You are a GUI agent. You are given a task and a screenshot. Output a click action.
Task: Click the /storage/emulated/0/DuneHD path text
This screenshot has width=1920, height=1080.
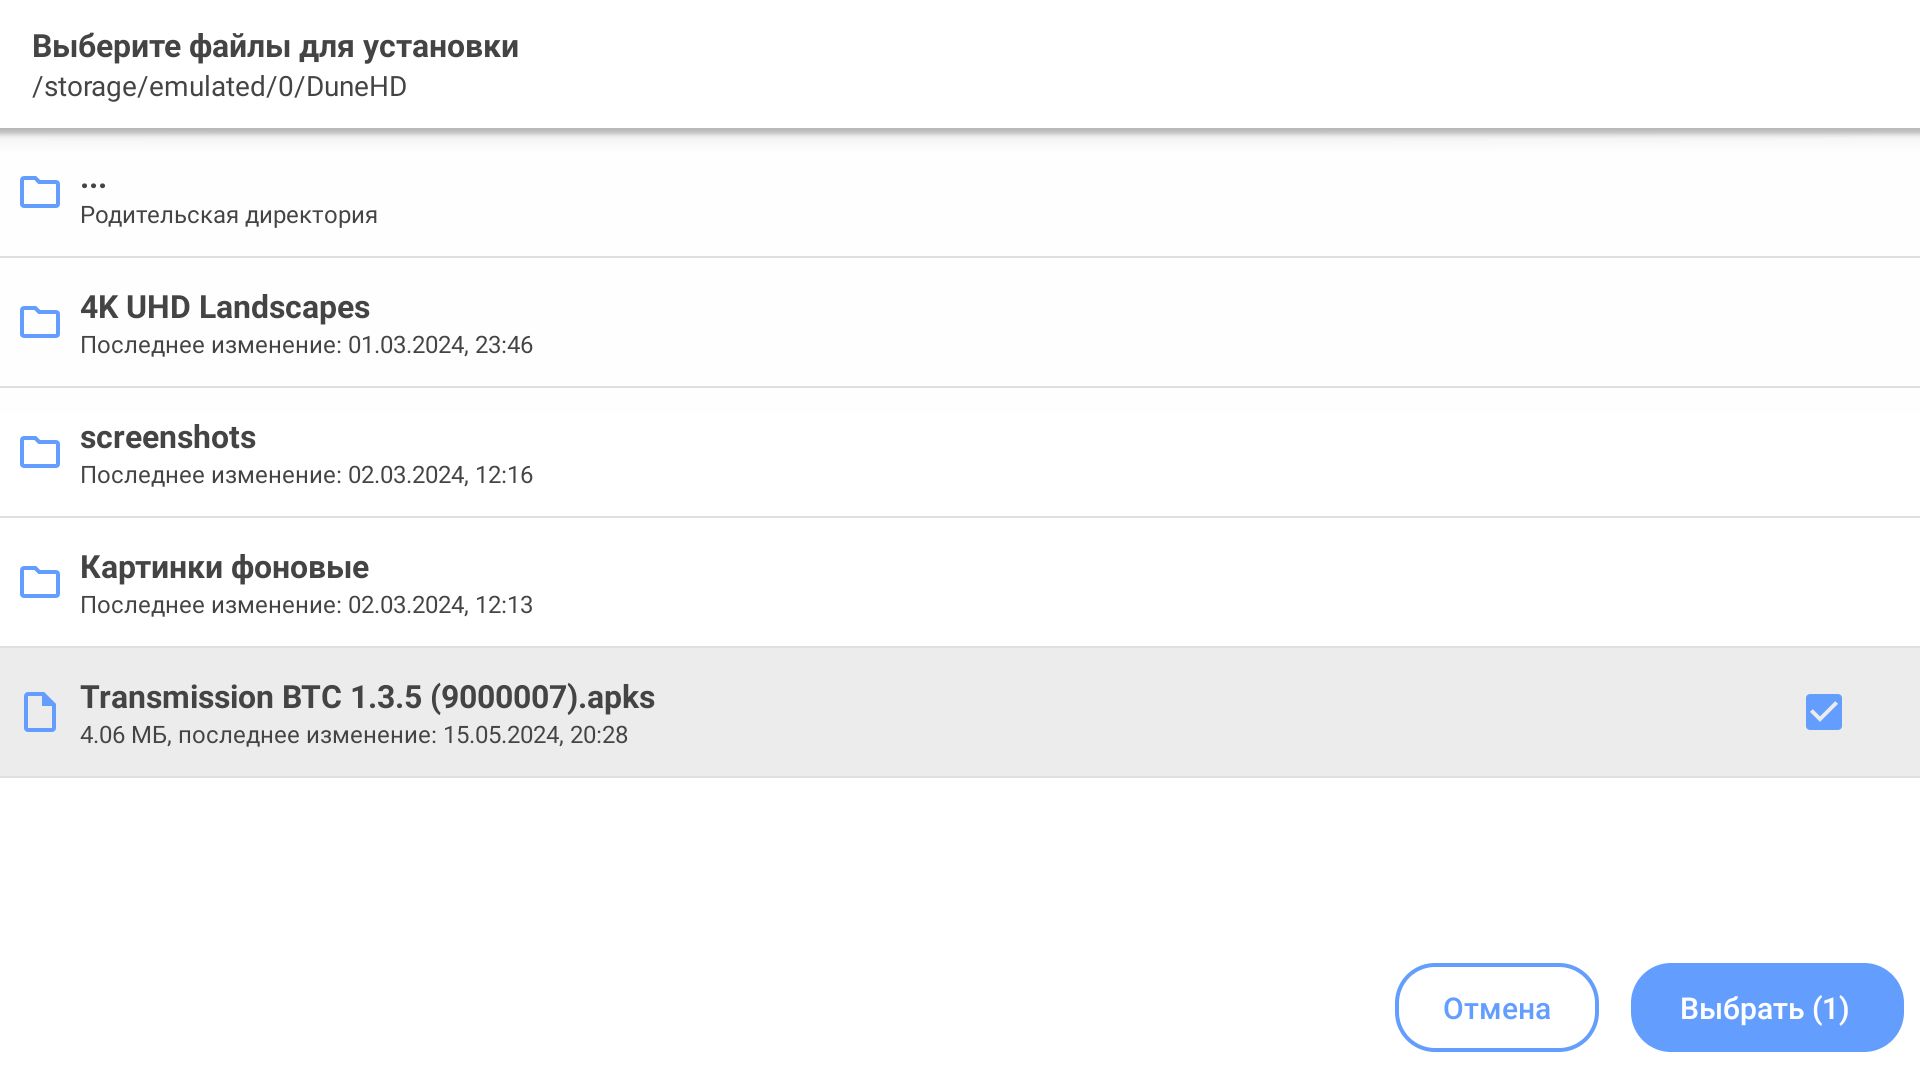click(219, 87)
